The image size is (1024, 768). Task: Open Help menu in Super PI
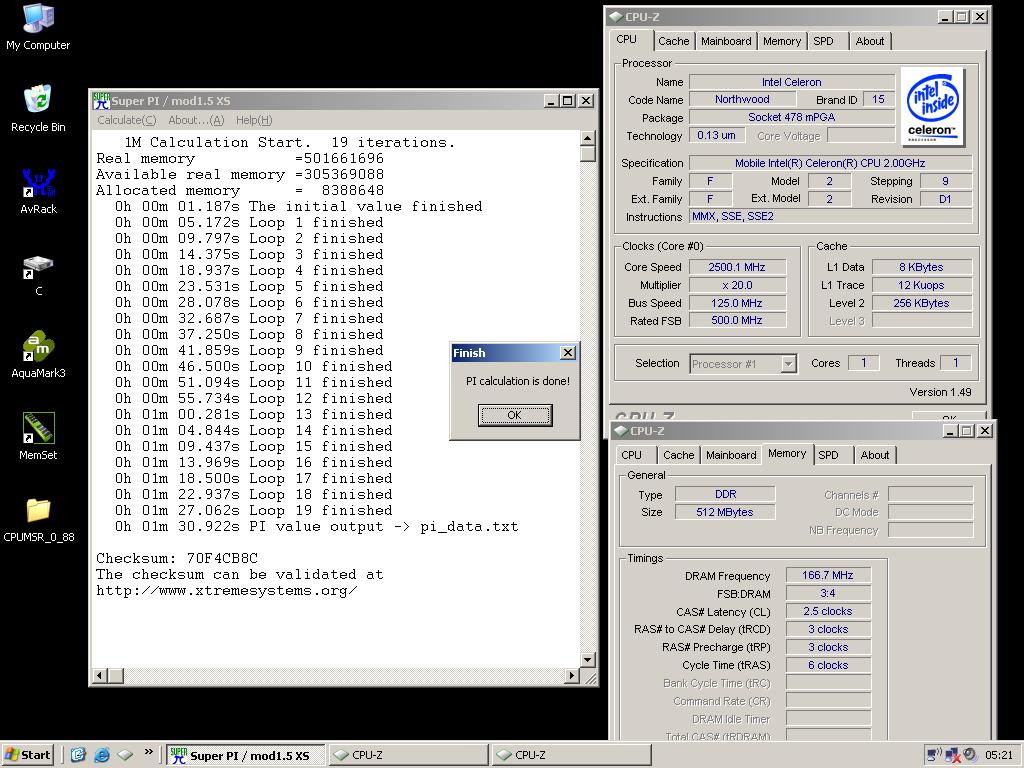click(x=254, y=120)
